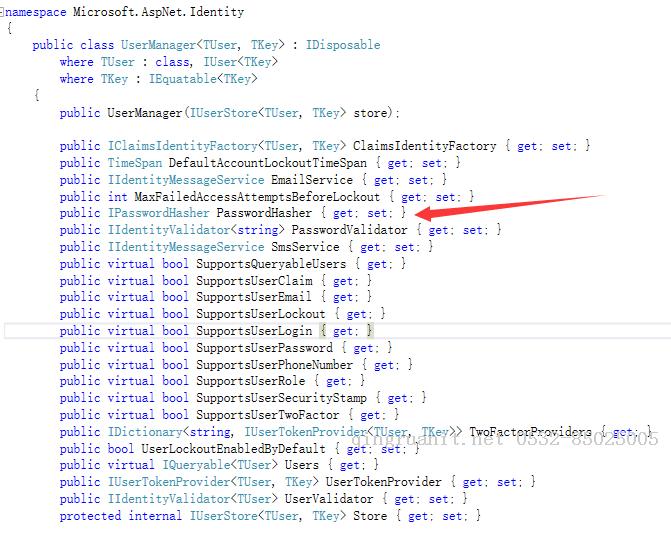
Task: Click the protected internal Store property name
Action: click(370, 516)
